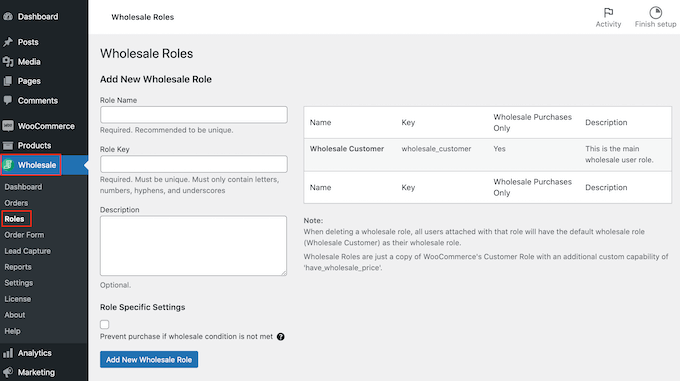
Task: Click the Wholesale Roles breadcrumb title
Action: coord(143,17)
